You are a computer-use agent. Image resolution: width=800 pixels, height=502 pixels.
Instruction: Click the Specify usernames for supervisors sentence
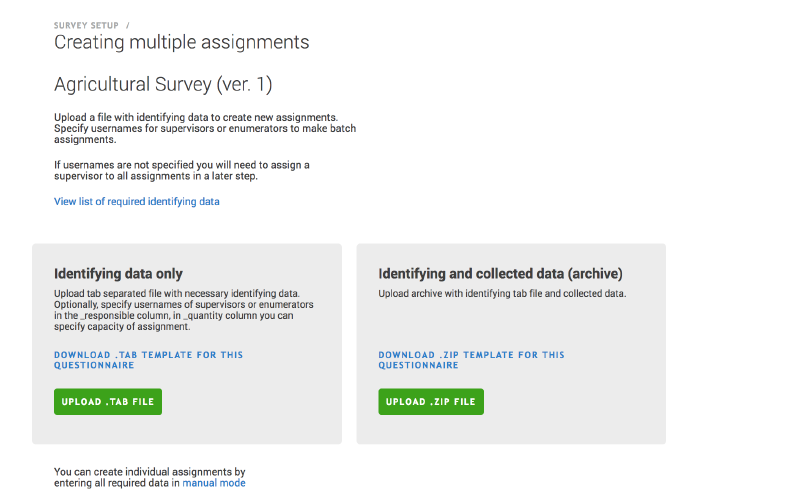pos(205,135)
